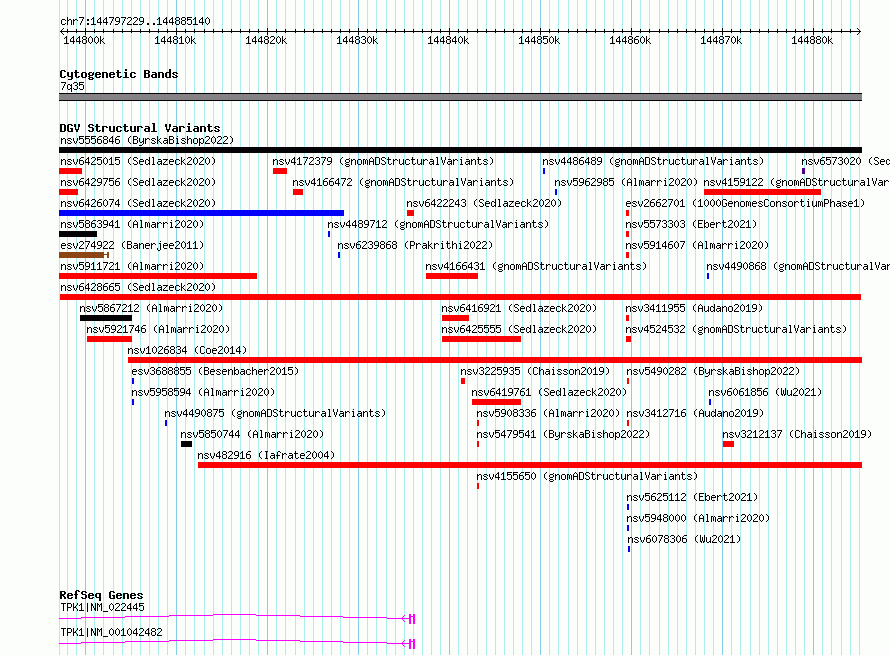The image size is (890, 655).
Task: Open TPK1|NM_022445 RefSeq gene label
Action: click(x=103, y=607)
